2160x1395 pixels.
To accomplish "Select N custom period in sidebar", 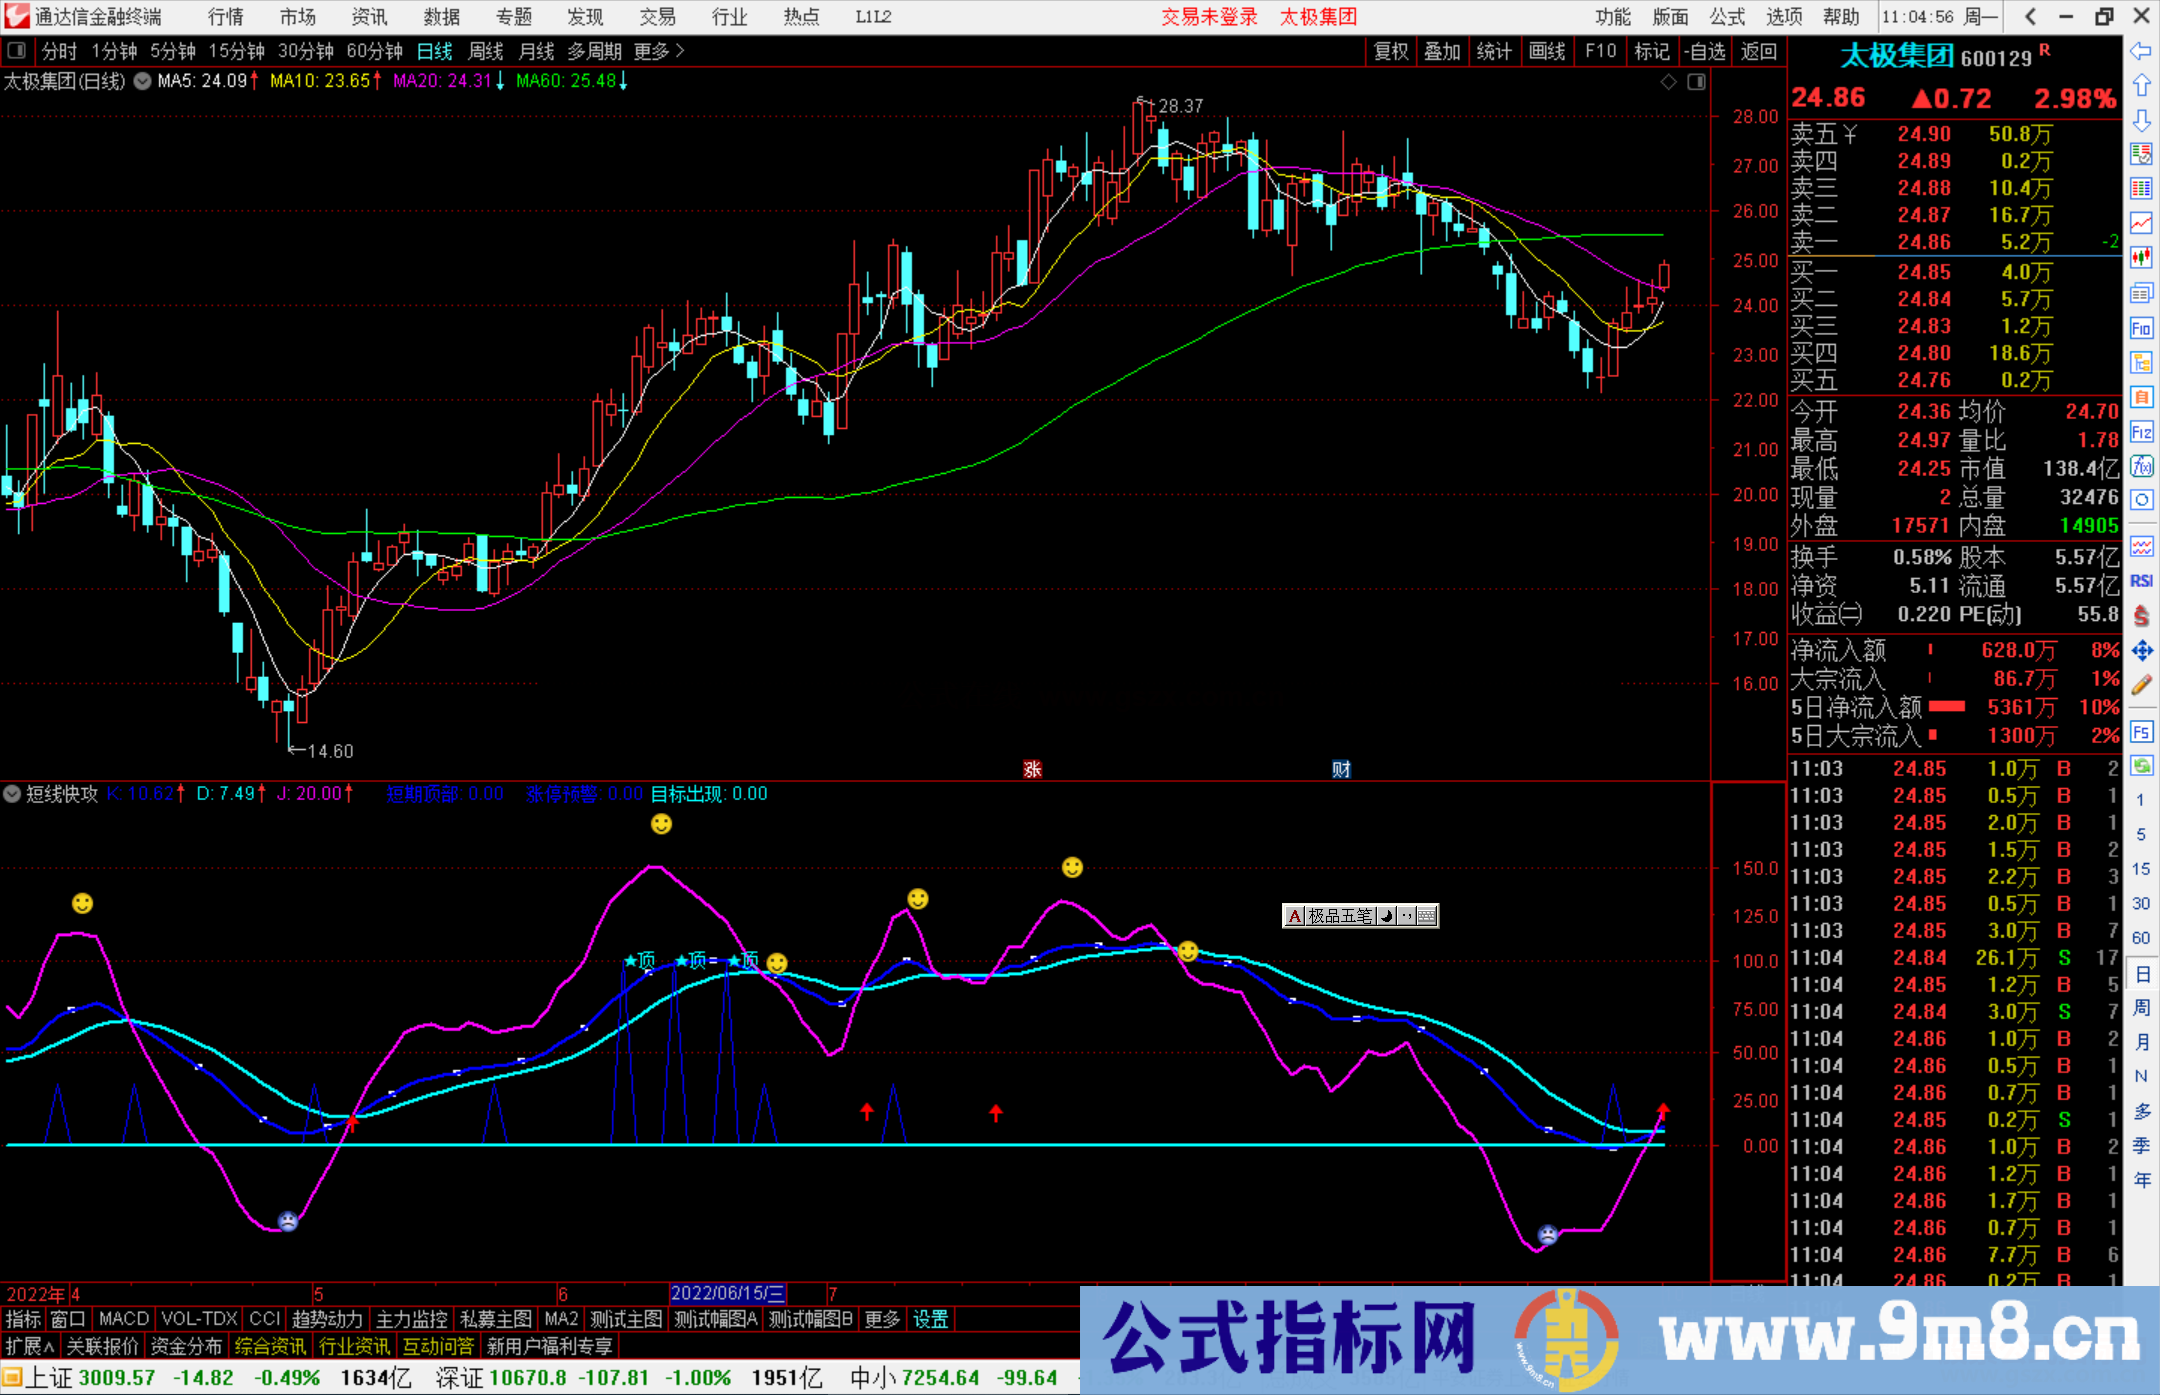I will [2141, 1077].
